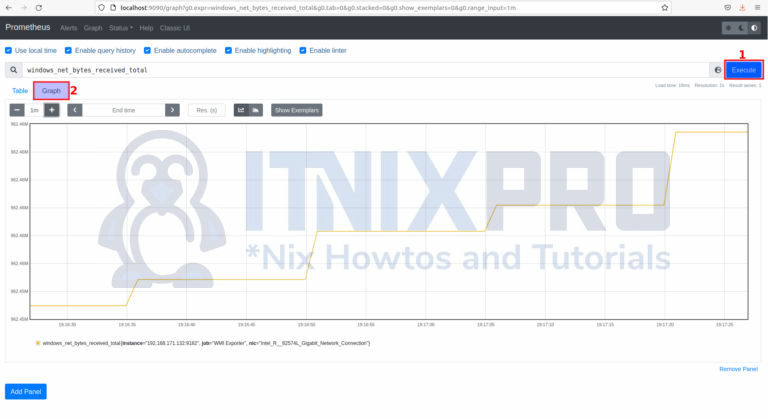
Task: Switch to light theme icon
Action: tap(728, 28)
